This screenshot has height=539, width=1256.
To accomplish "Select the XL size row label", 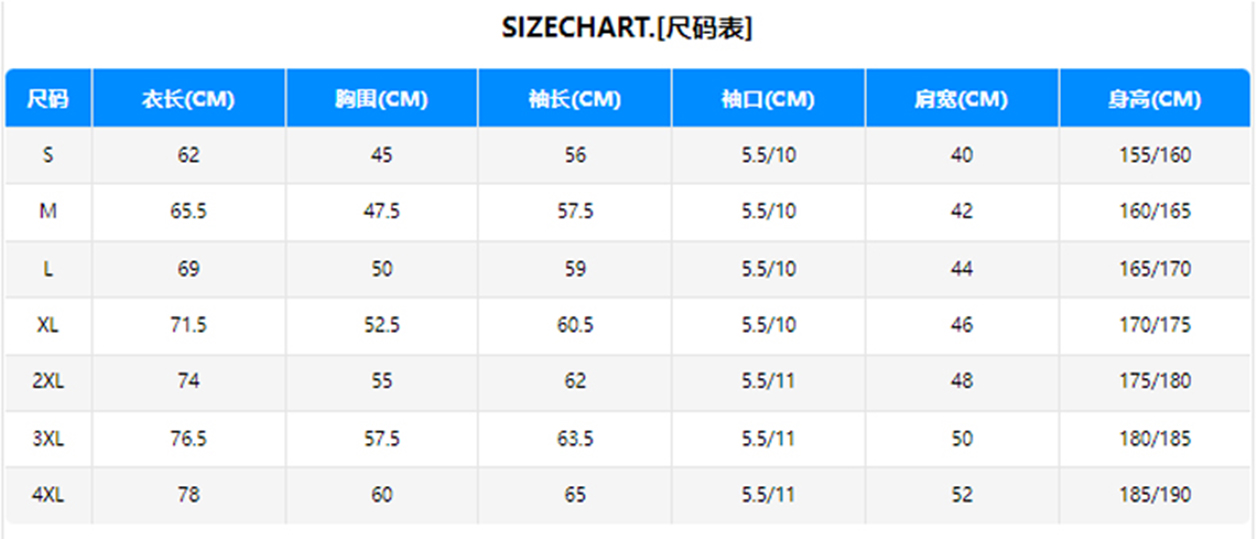I will tap(48, 325).
